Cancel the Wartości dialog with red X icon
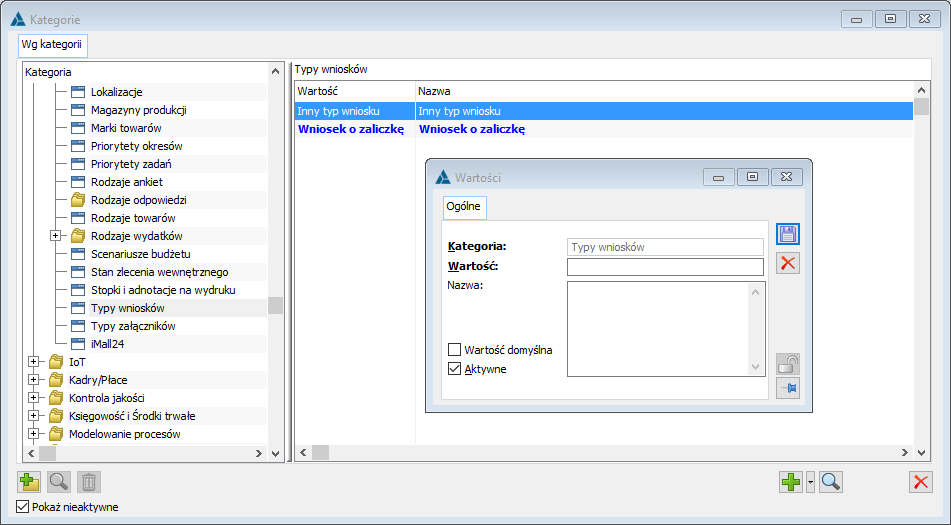 (788, 262)
